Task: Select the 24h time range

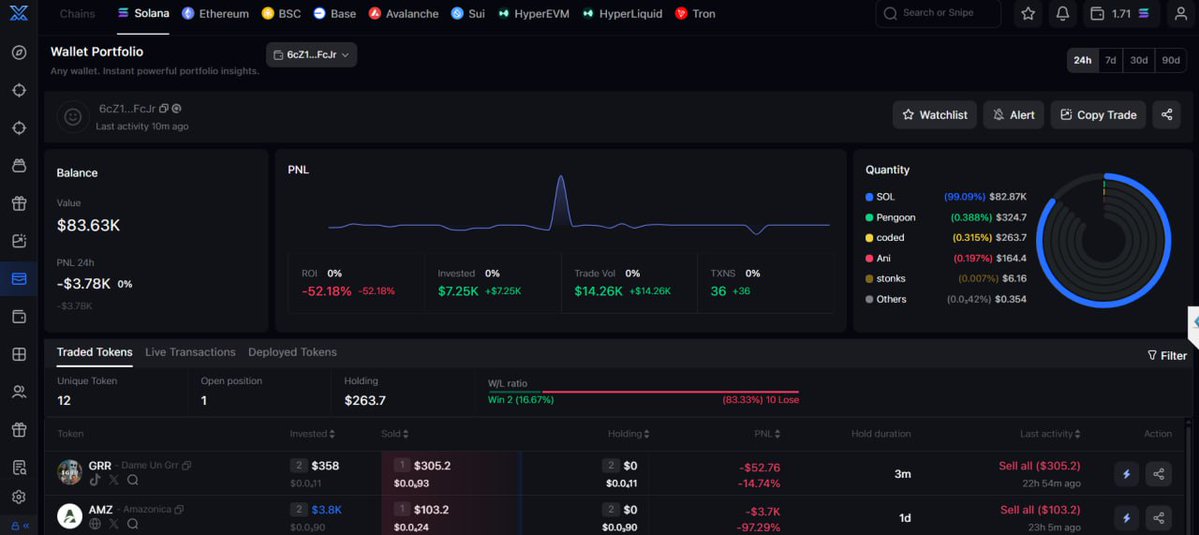Action: [x=1082, y=60]
